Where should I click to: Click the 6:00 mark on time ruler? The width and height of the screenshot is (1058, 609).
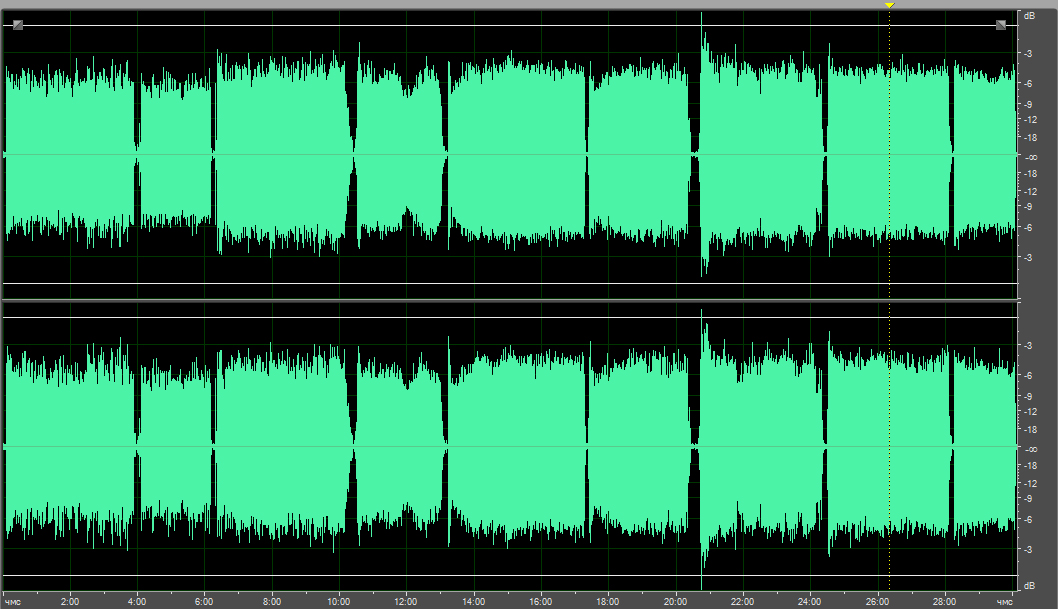(x=204, y=602)
